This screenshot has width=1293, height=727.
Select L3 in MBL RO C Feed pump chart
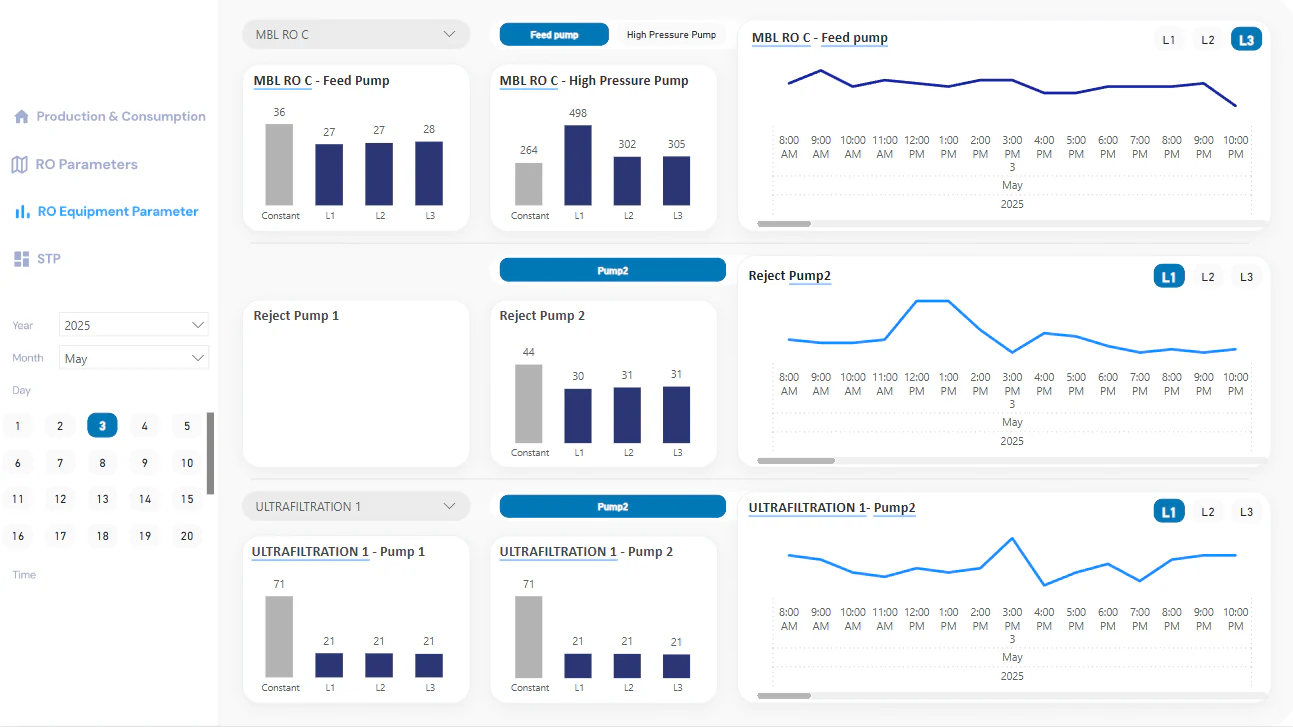click(x=1246, y=40)
